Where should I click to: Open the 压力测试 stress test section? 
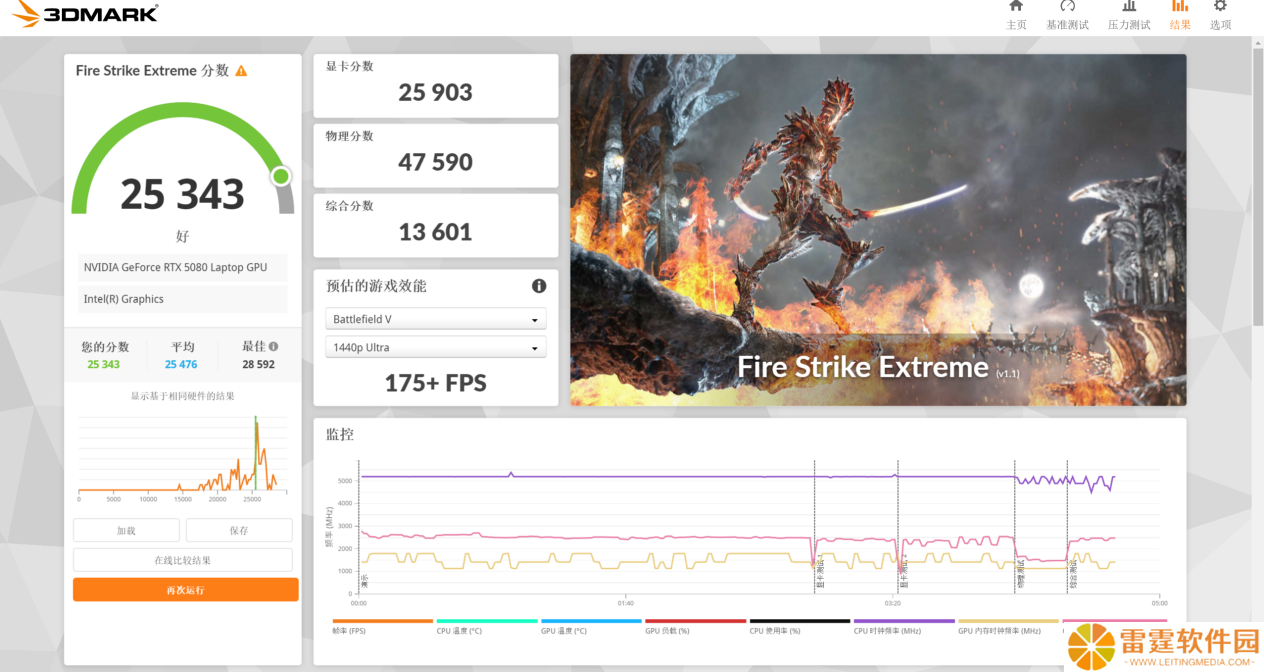1129,15
